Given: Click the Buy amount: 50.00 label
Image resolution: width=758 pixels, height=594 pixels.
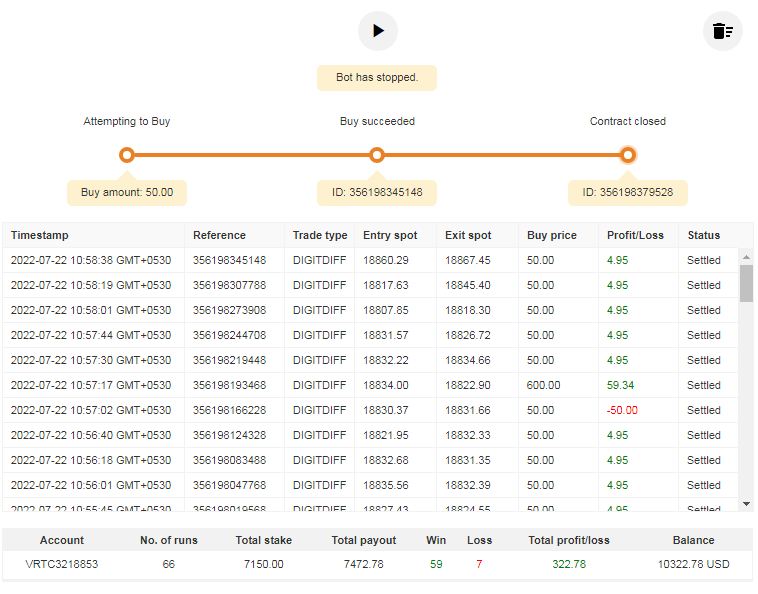Looking at the screenshot, I should click(x=127, y=192).
